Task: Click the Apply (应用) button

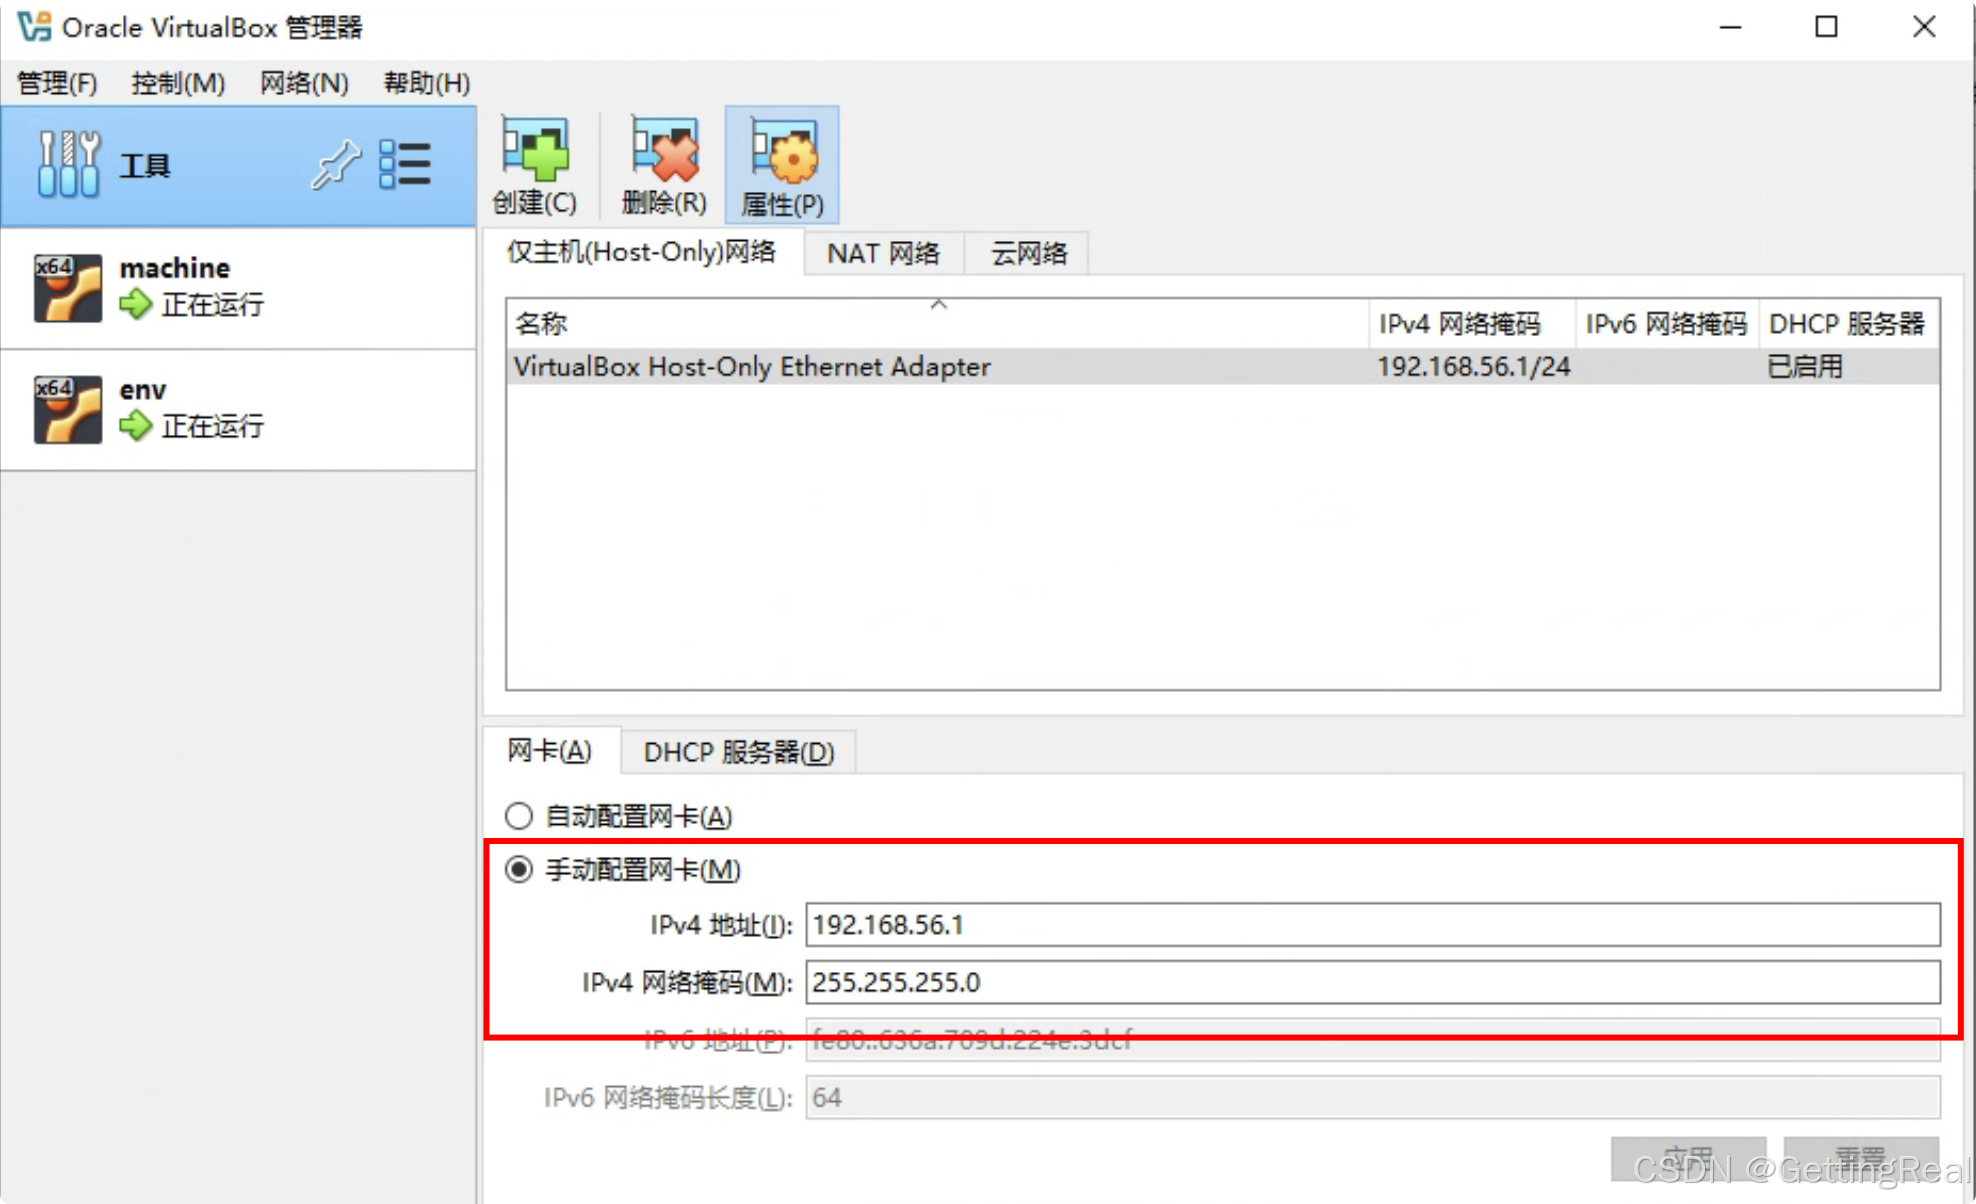Action: 1688,1158
